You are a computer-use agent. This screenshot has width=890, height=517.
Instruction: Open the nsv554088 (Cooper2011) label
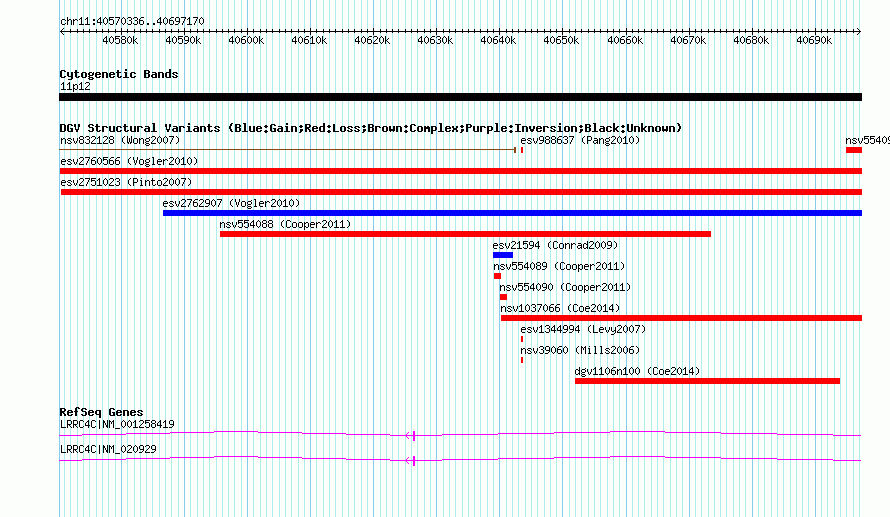pyautogui.click(x=286, y=224)
